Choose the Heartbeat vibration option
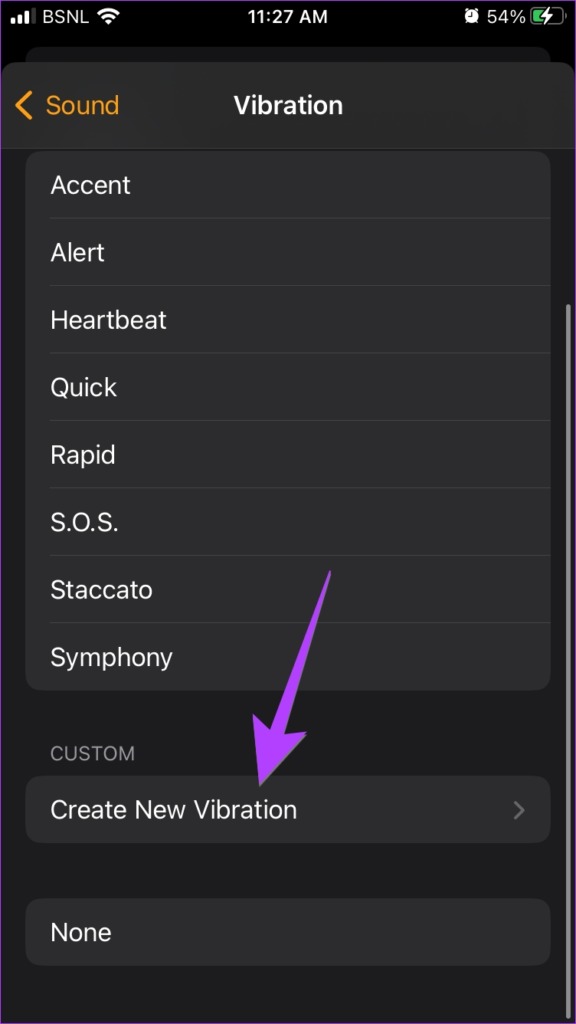The image size is (576, 1024). pos(288,319)
